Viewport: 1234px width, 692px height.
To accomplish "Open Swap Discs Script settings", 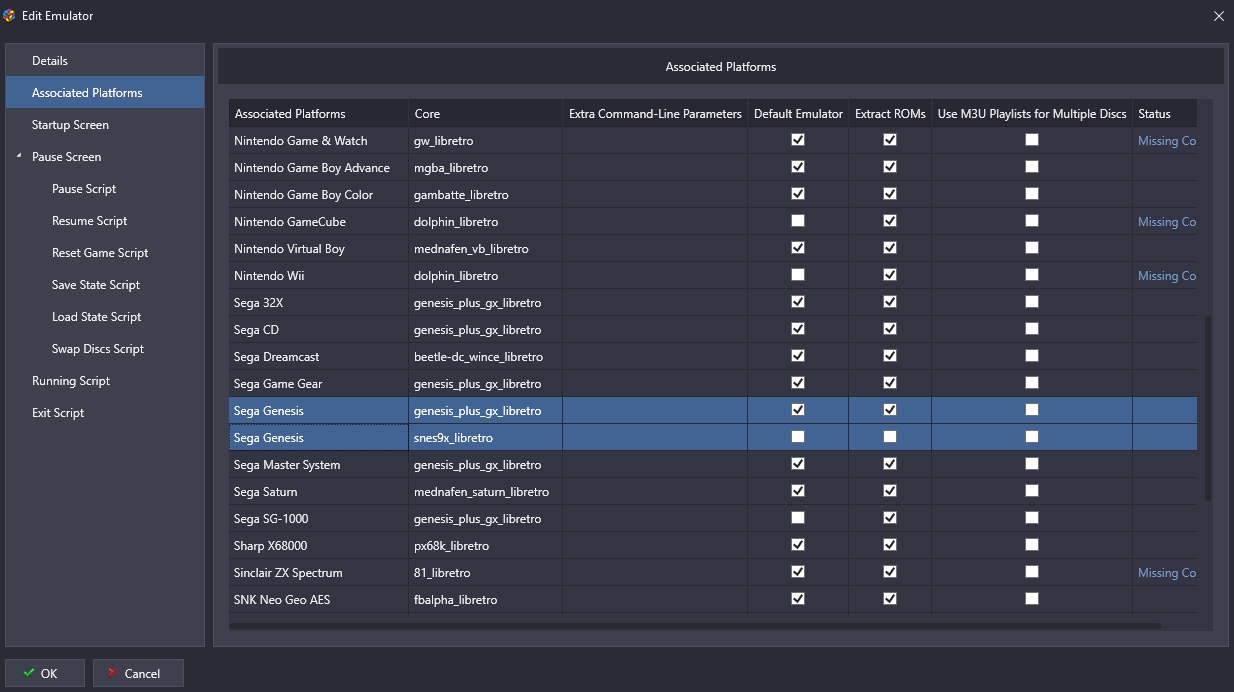I will (x=98, y=349).
